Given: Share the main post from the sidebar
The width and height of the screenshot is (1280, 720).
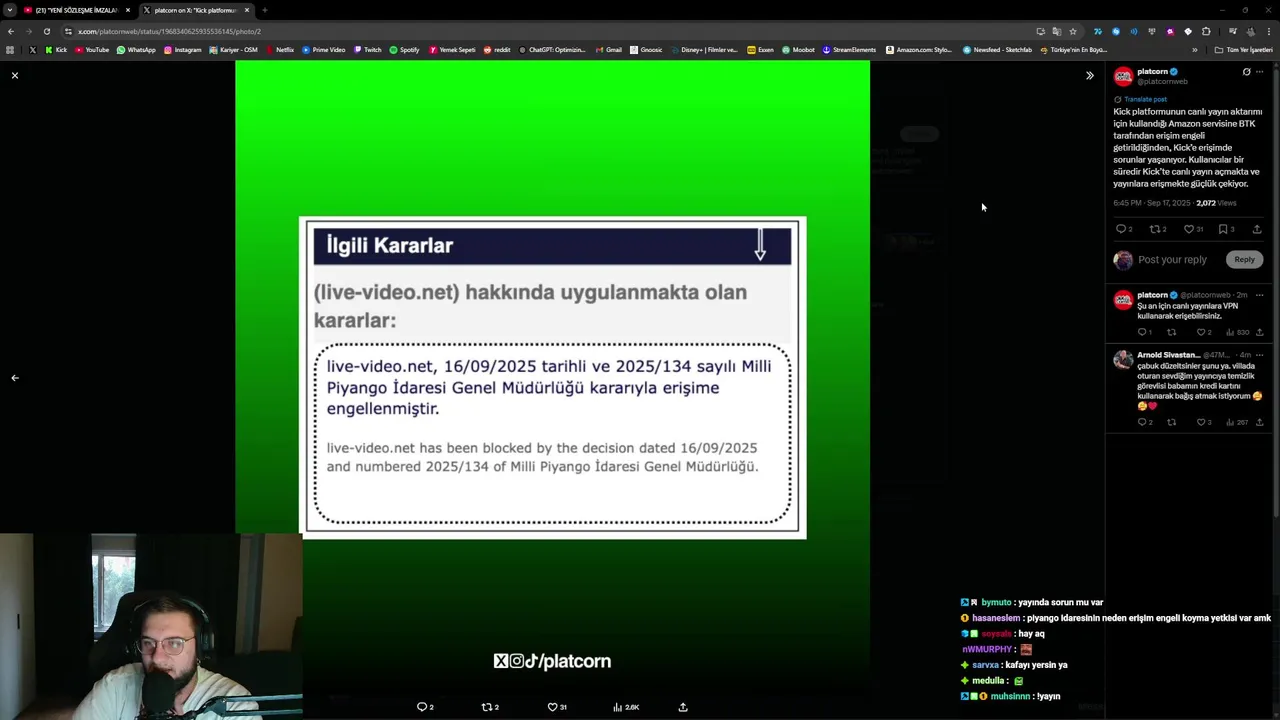Looking at the screenshot, I should 1257,229.
